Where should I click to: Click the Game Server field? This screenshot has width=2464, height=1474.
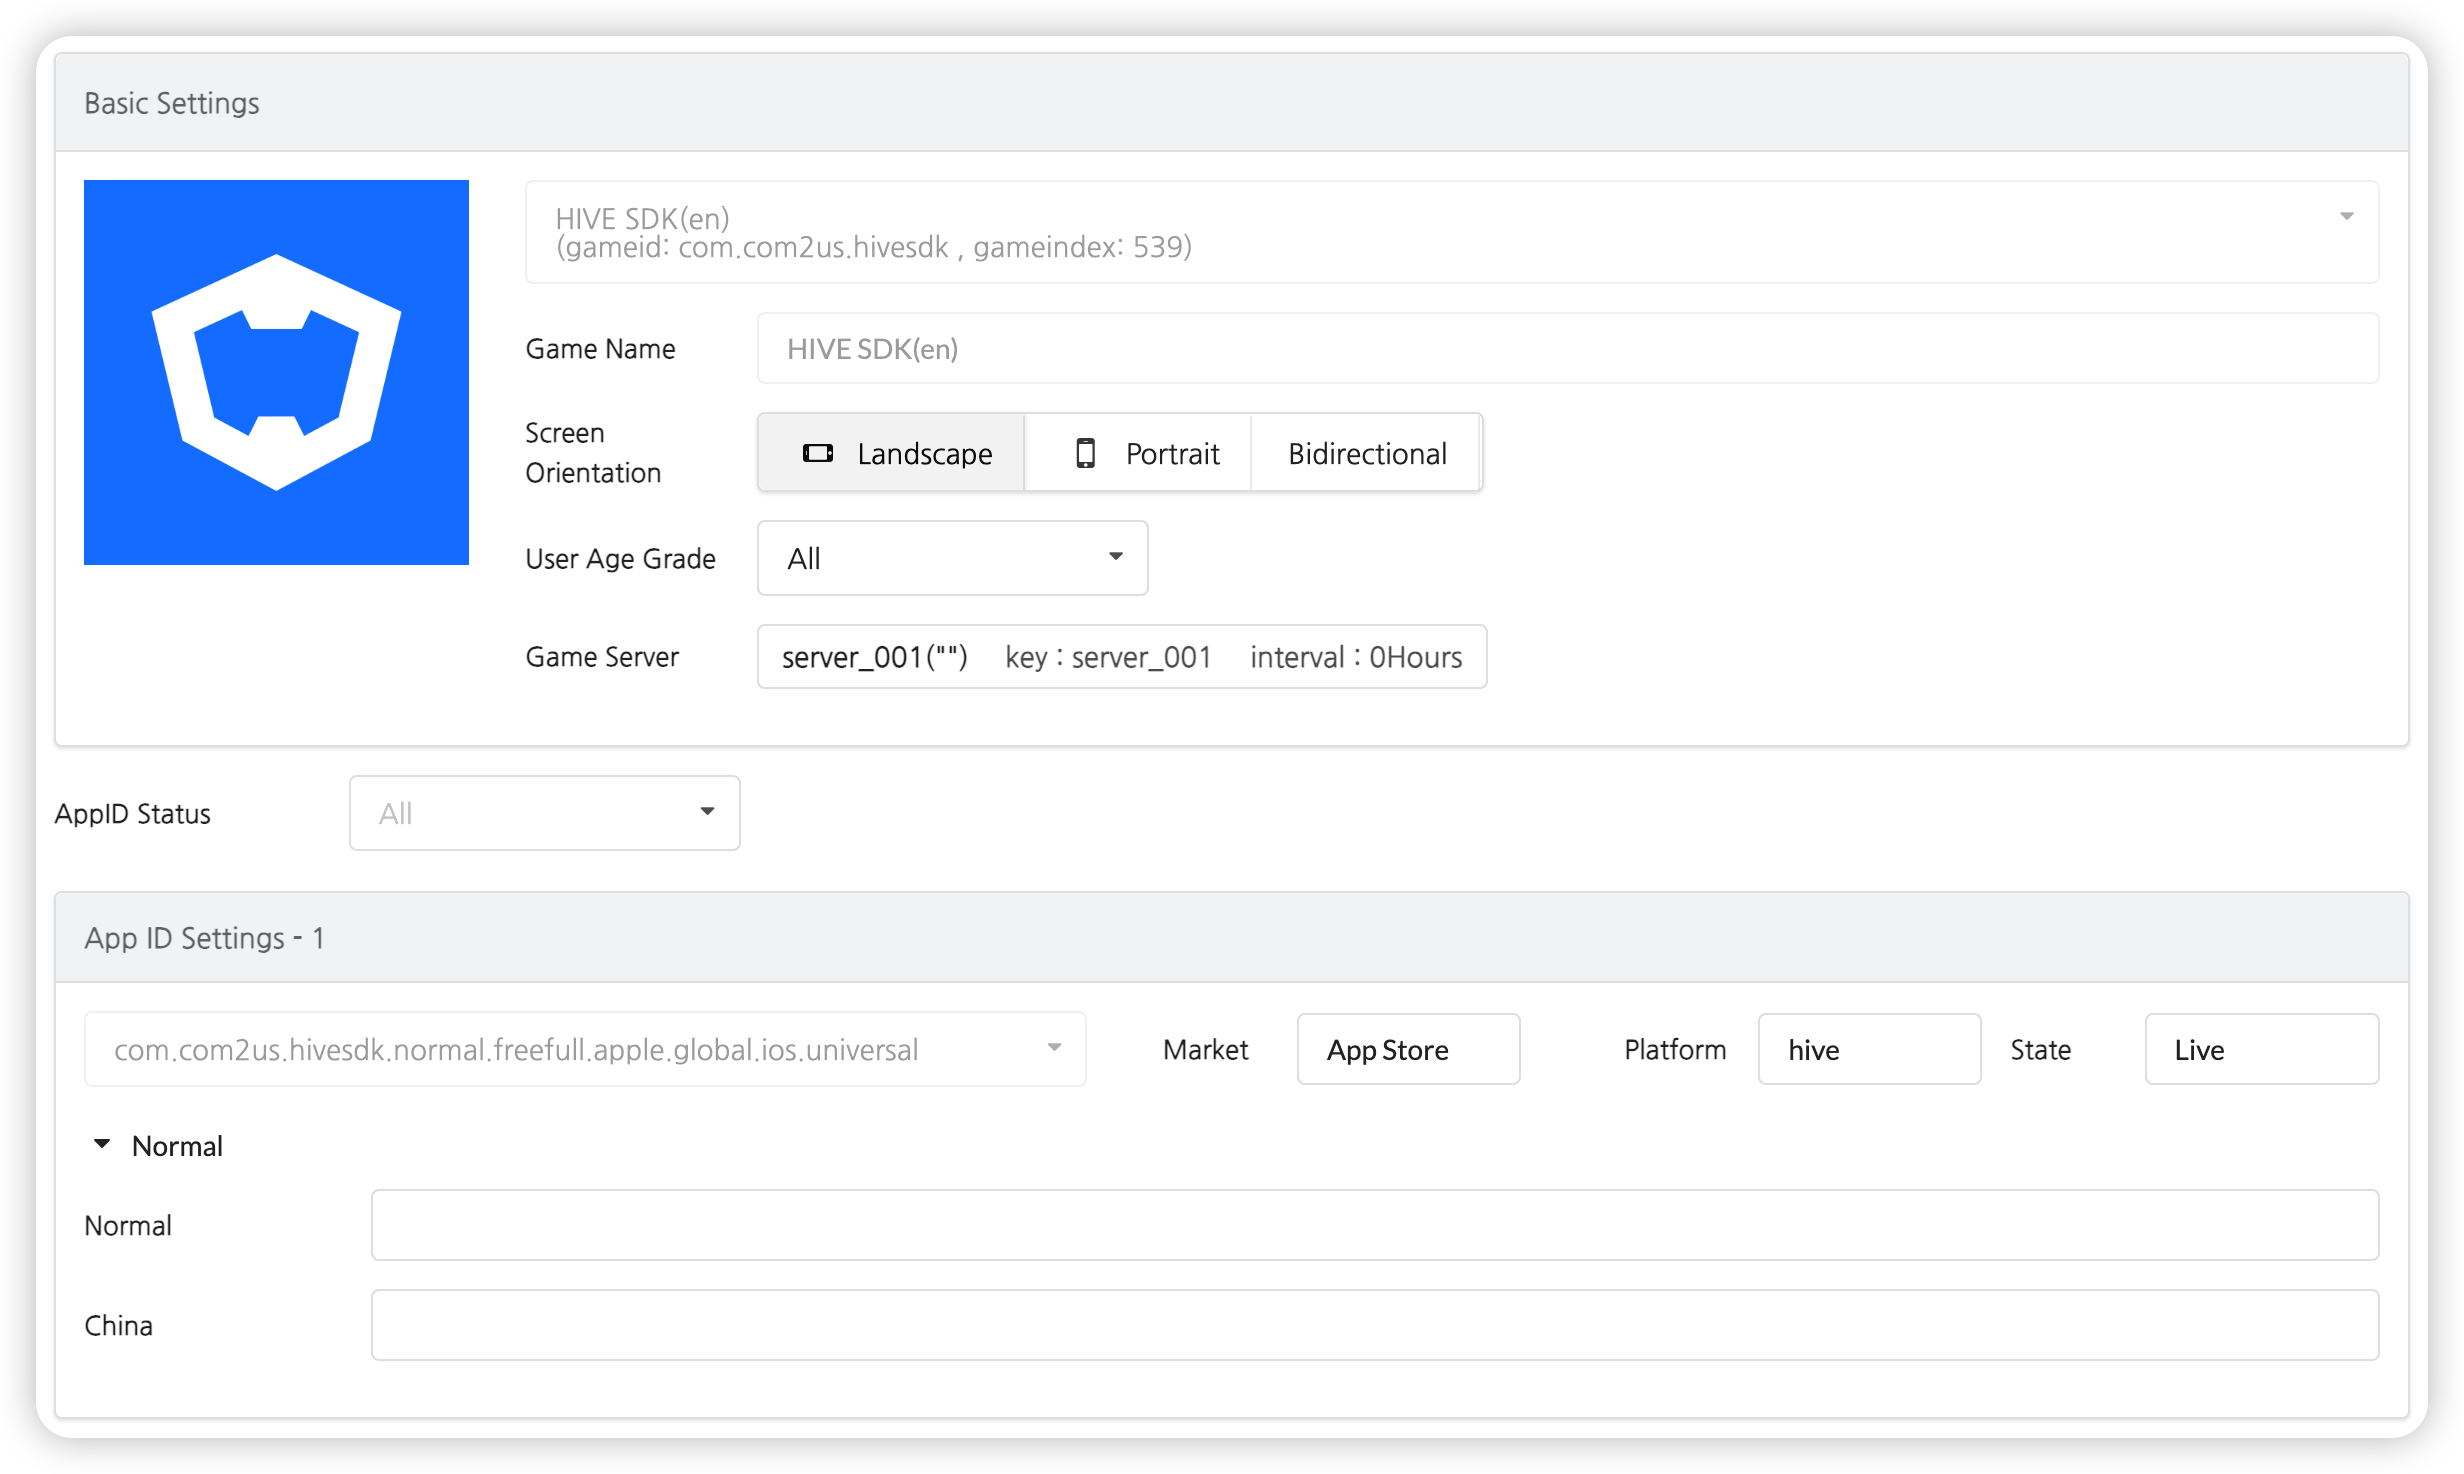[x=1120, y=657]
